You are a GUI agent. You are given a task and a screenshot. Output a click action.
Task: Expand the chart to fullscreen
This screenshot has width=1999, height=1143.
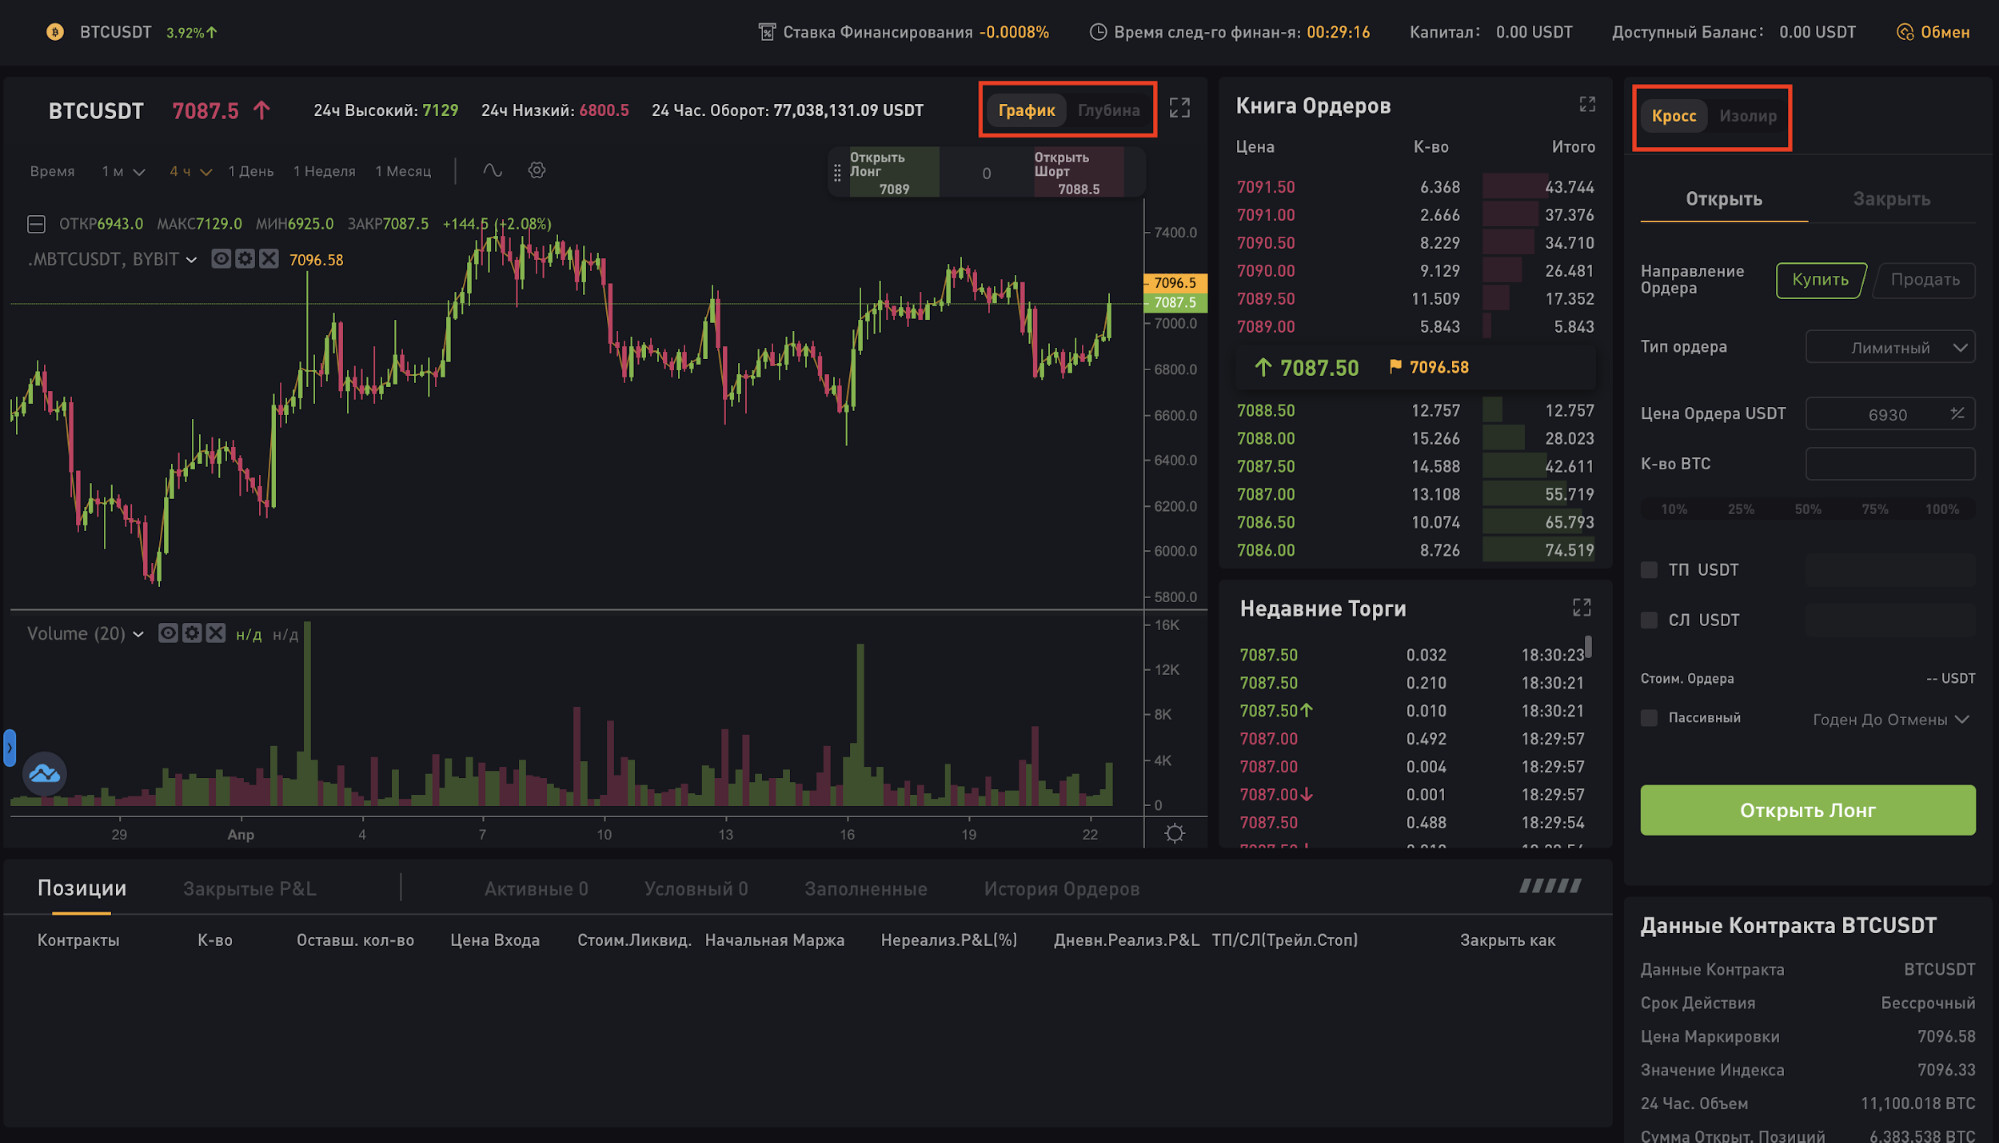click(x=1180, y=108)
